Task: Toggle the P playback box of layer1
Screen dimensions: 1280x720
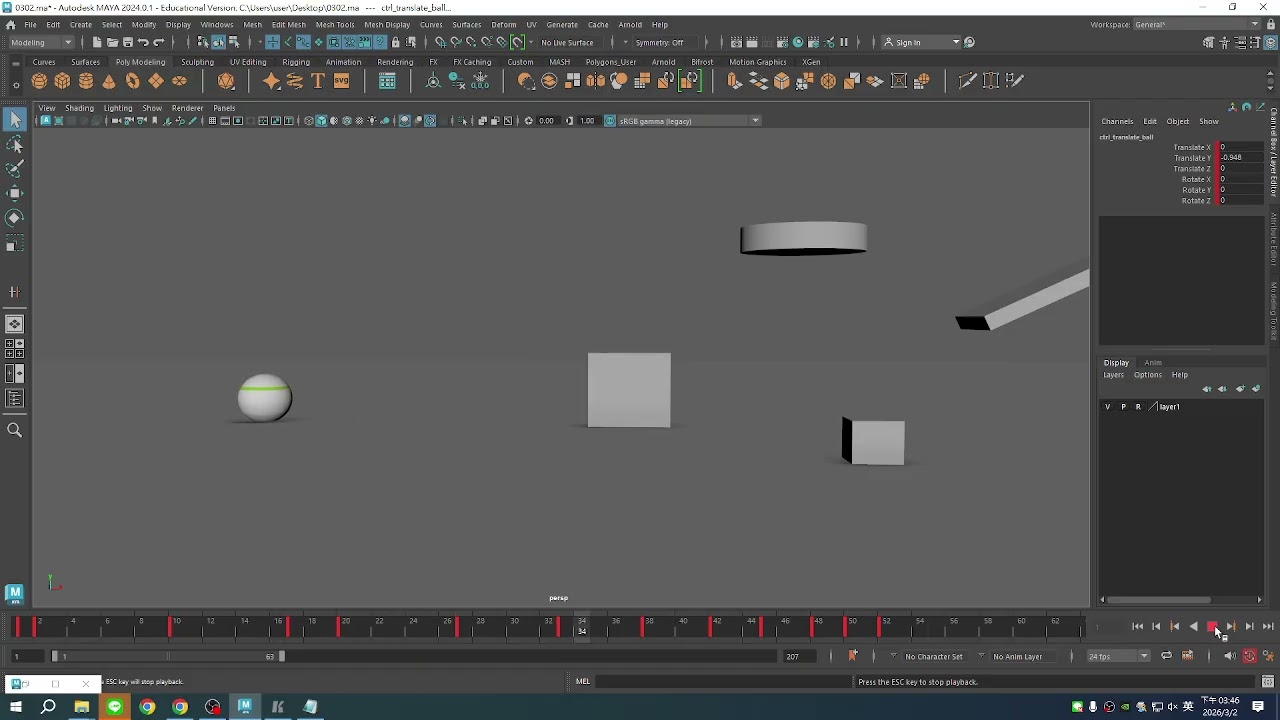Action: [x=1123, y=407]
